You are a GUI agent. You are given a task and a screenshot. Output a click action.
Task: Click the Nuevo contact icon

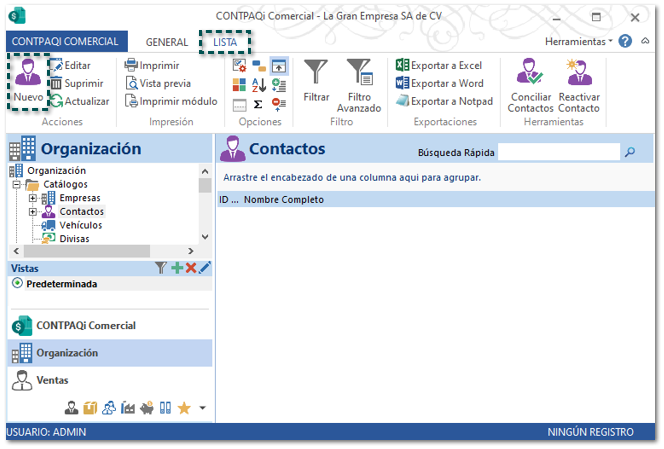27,75
